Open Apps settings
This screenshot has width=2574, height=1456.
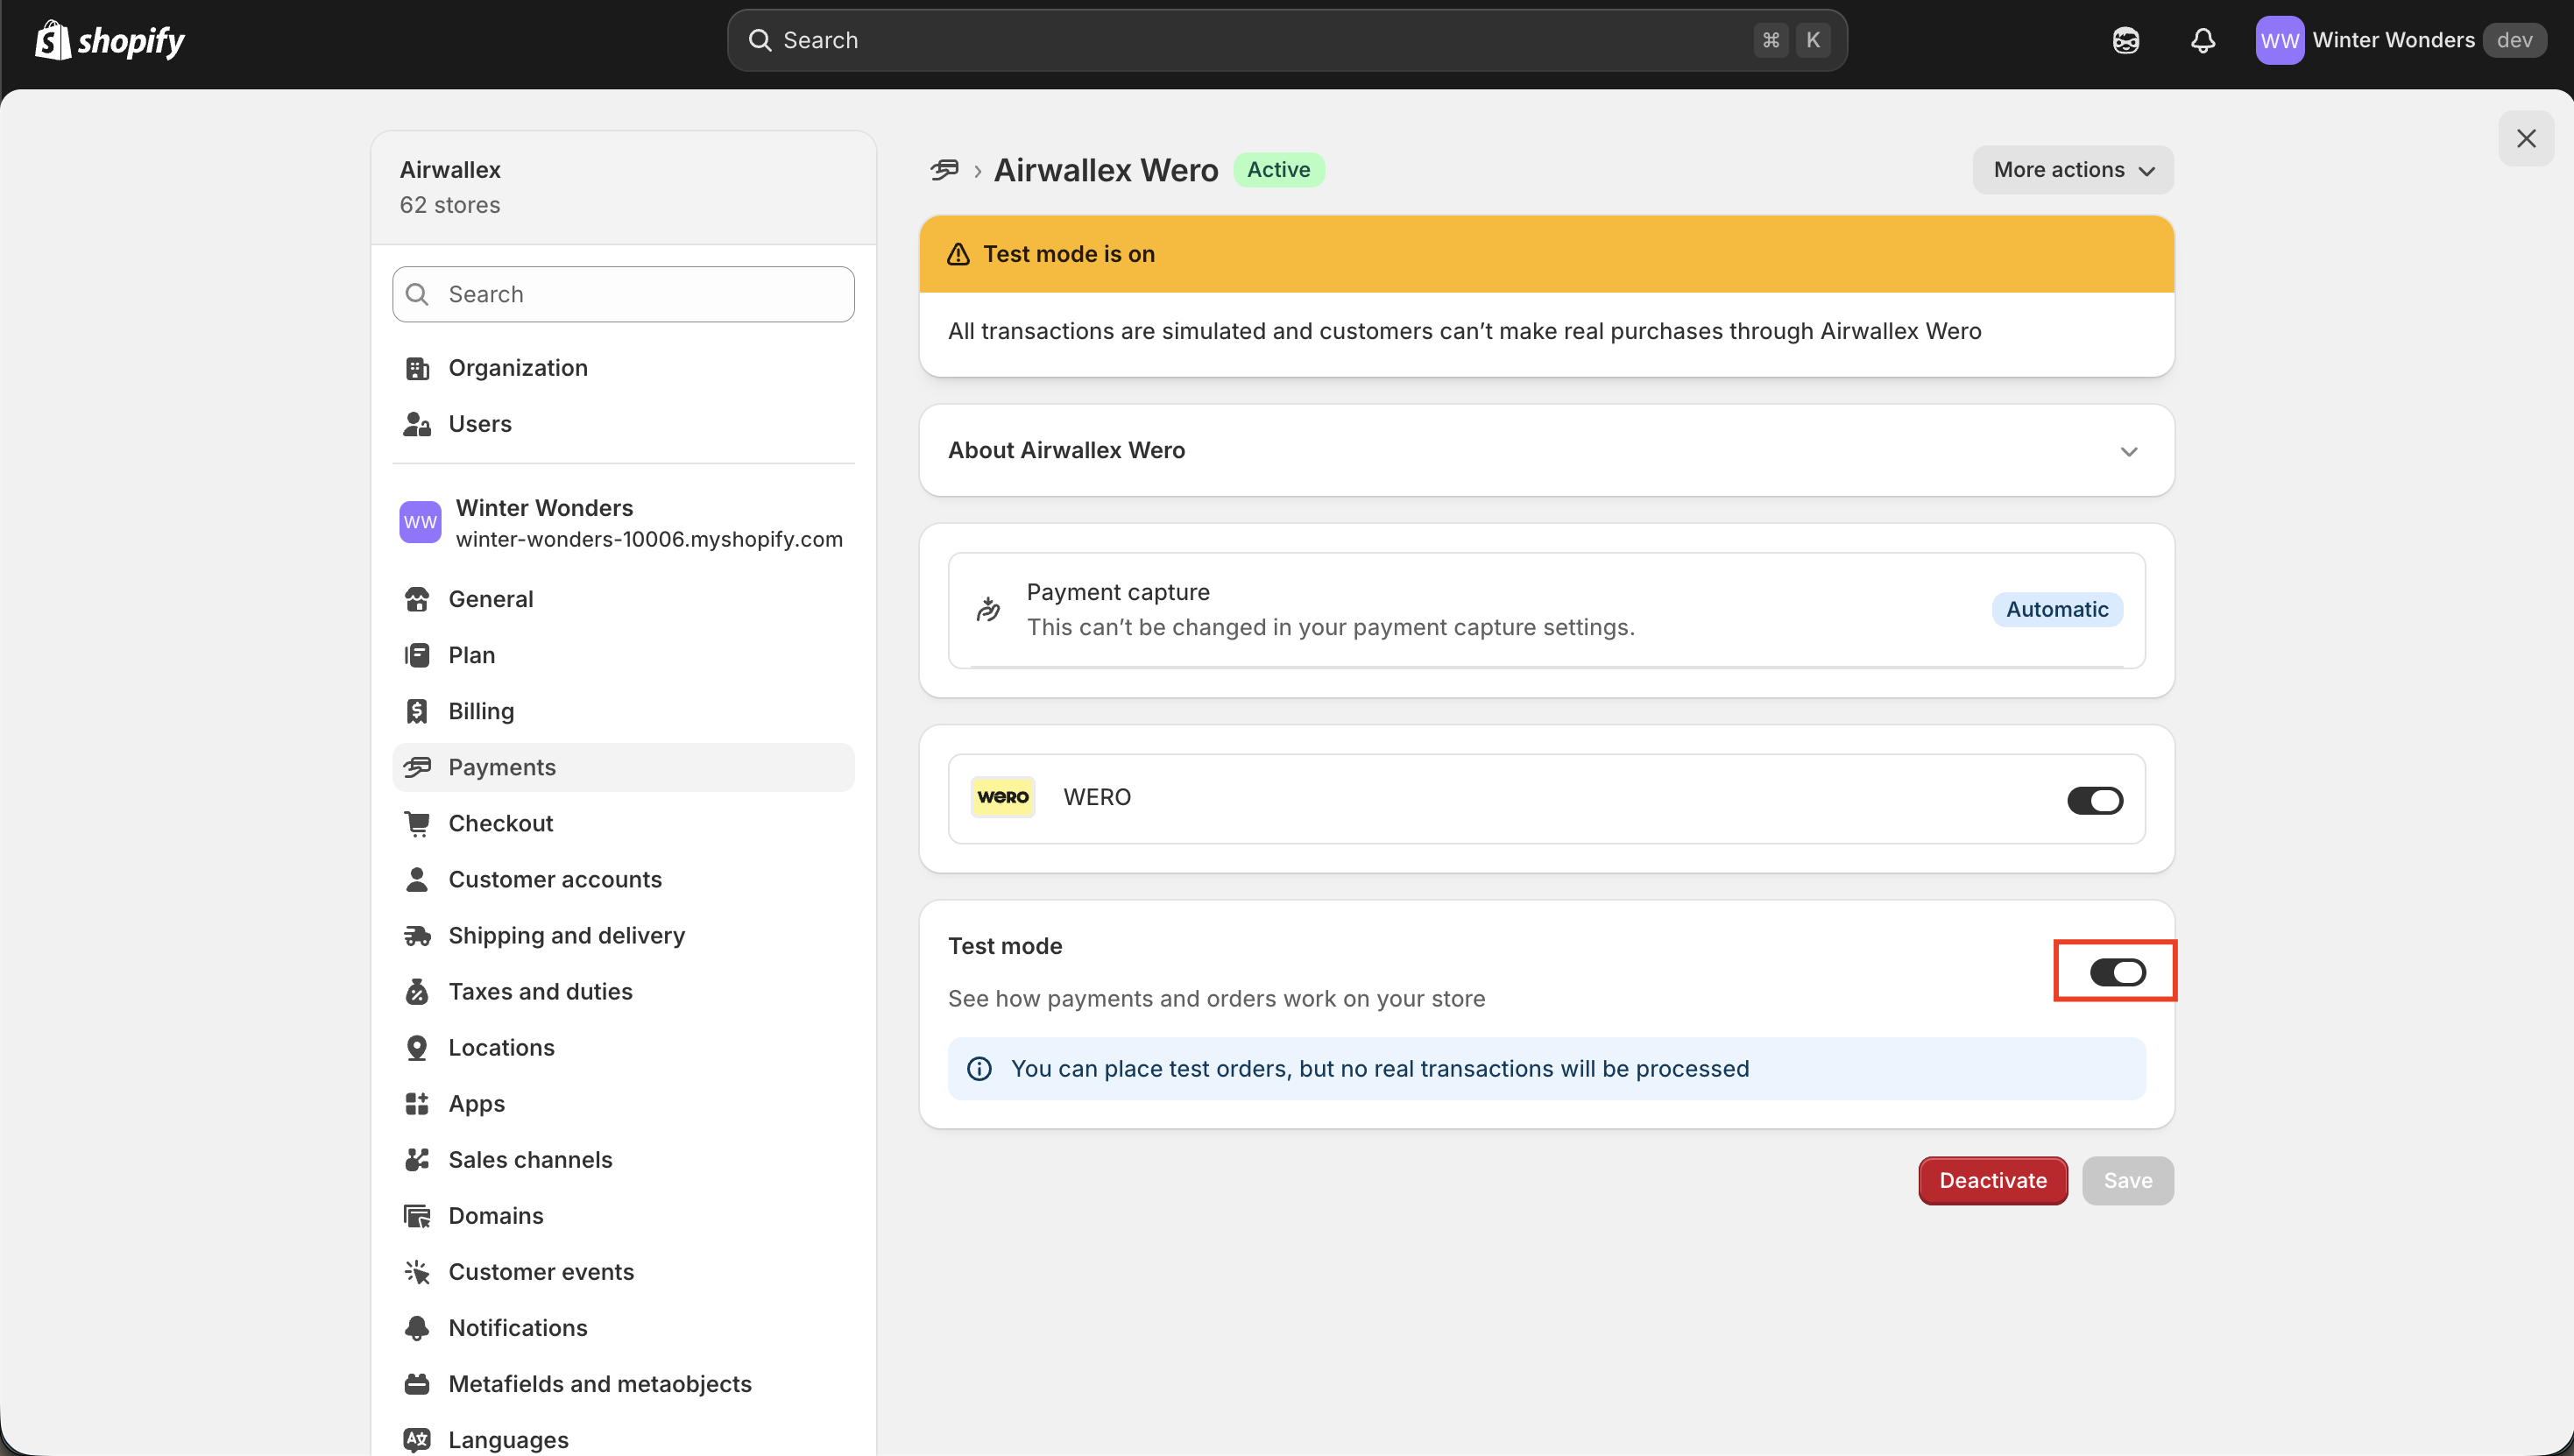pyautogui.click(x=624, y=1103)
